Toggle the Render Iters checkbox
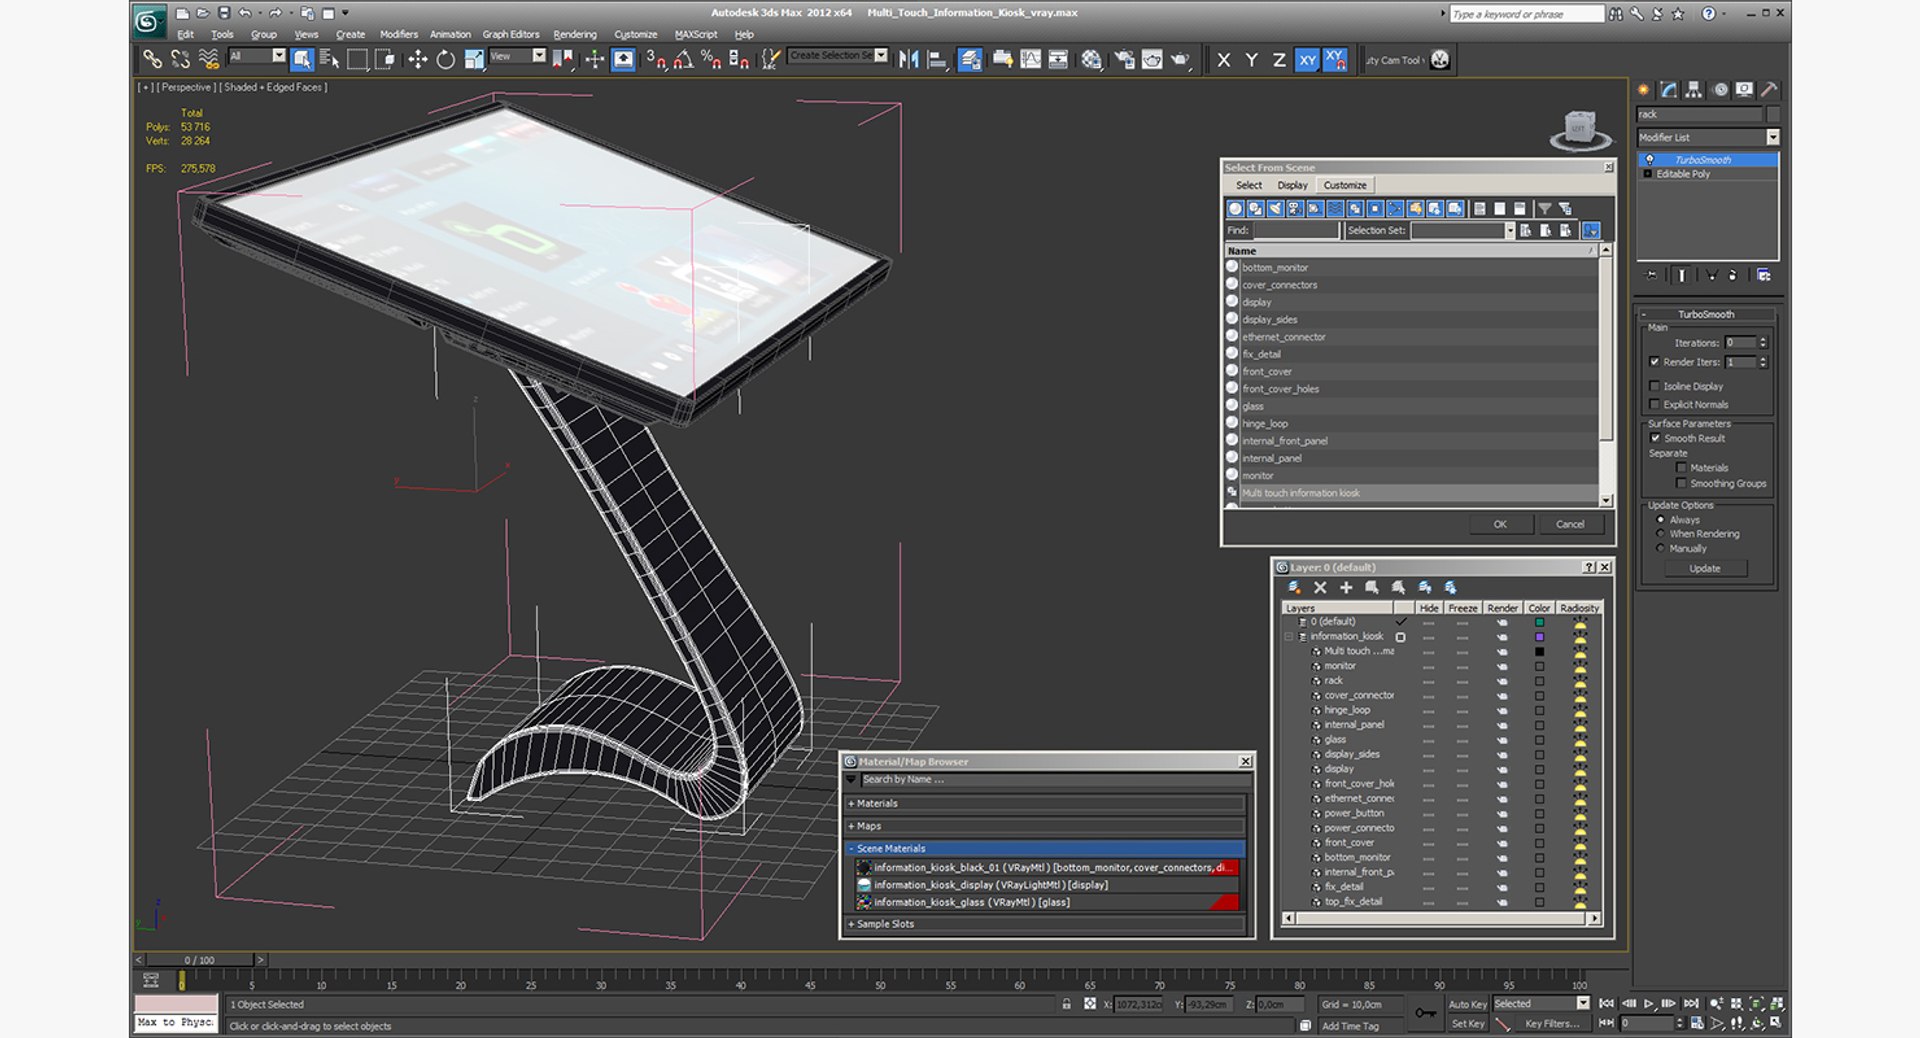1920x1038 pixels. tap(1655, 362)
